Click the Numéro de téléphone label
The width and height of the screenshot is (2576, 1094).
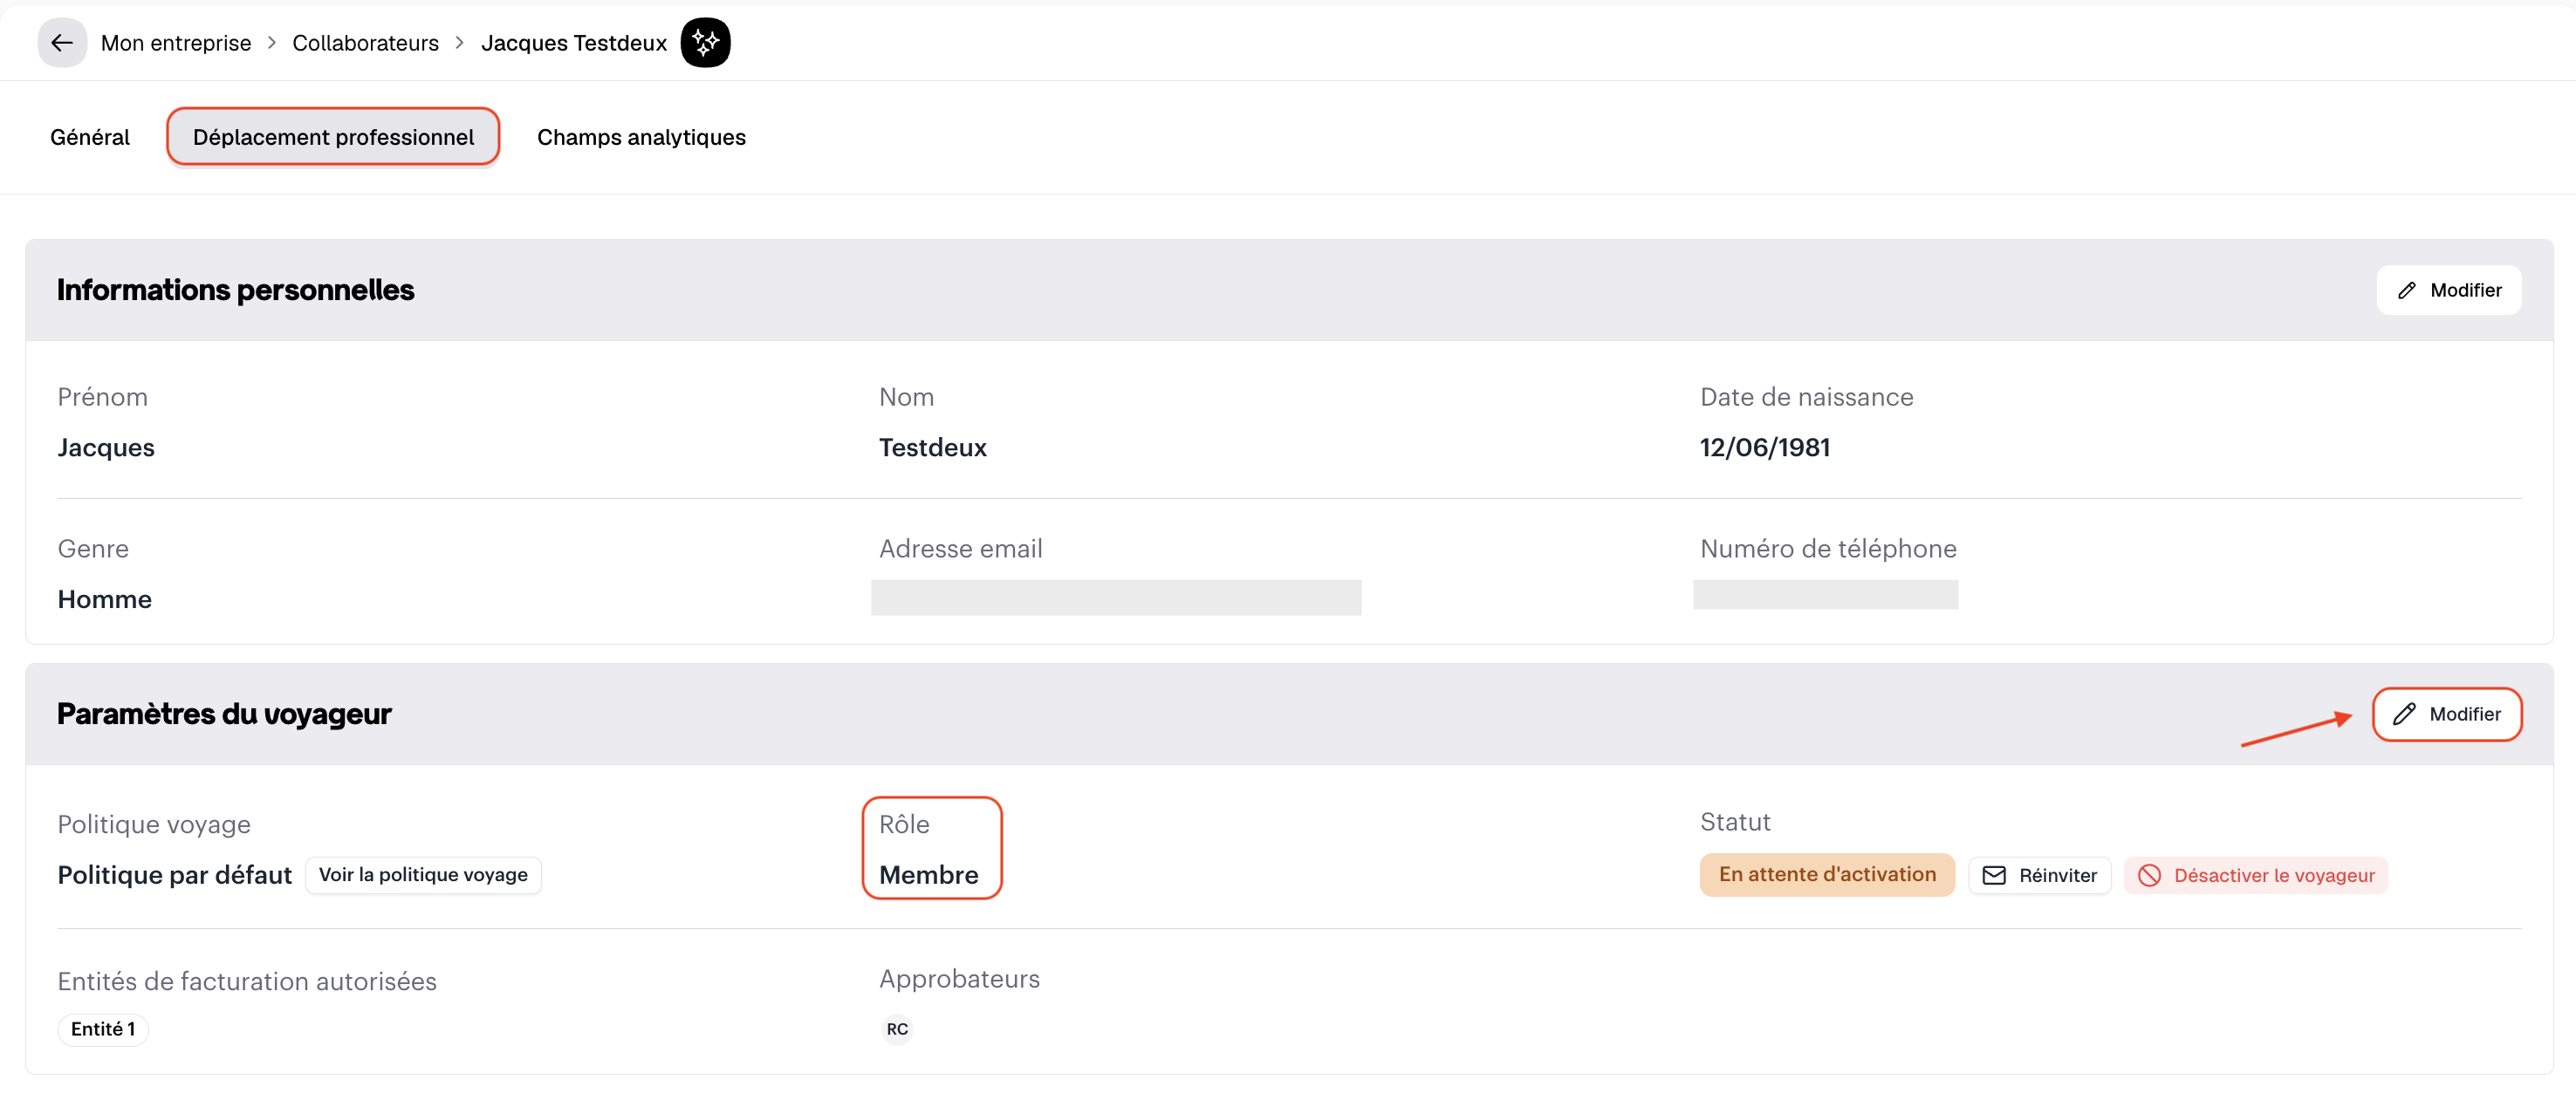(x=1828, y=548)
